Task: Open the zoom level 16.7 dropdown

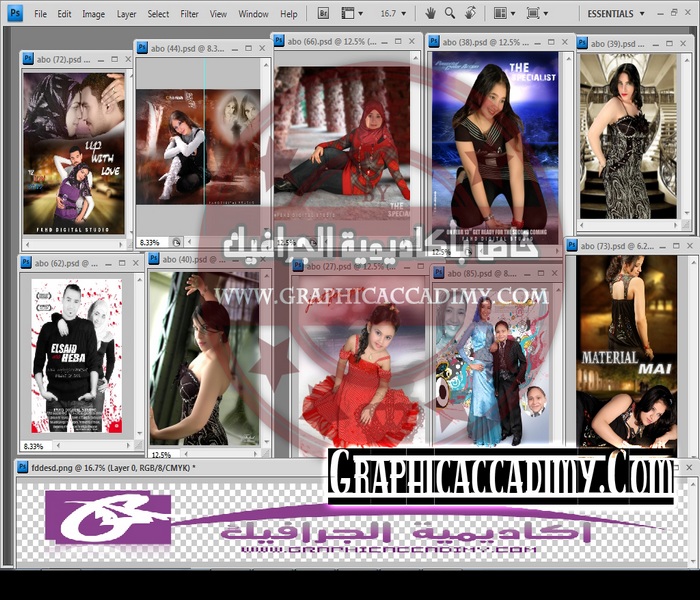Action: pos(392,14)
